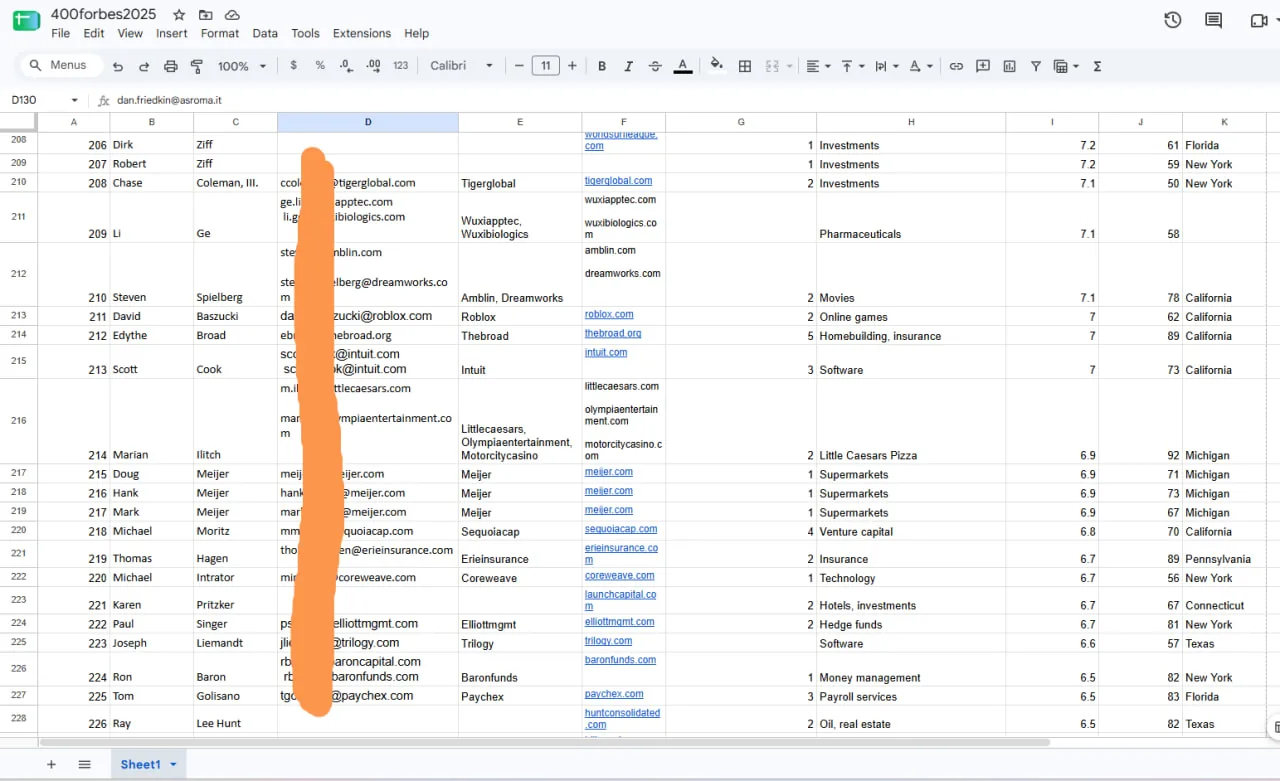Image resolution: width=1280 pixels, height=781 pixels.
Task: Open version history clock icon
Action: click(x=1173, y=20)
